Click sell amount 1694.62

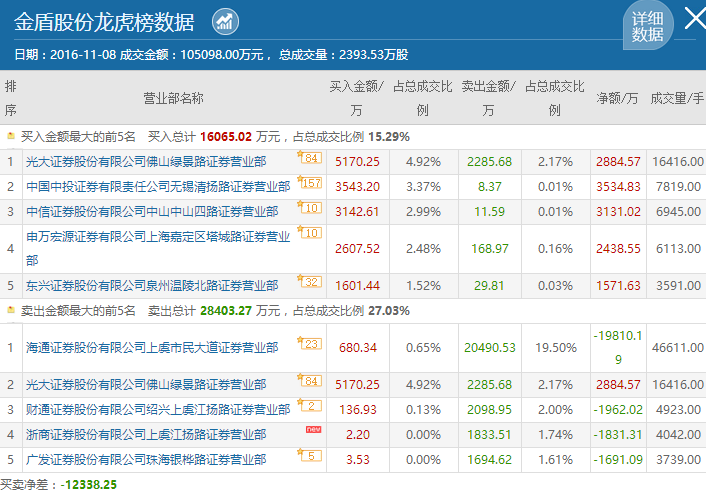click(489, 459)
